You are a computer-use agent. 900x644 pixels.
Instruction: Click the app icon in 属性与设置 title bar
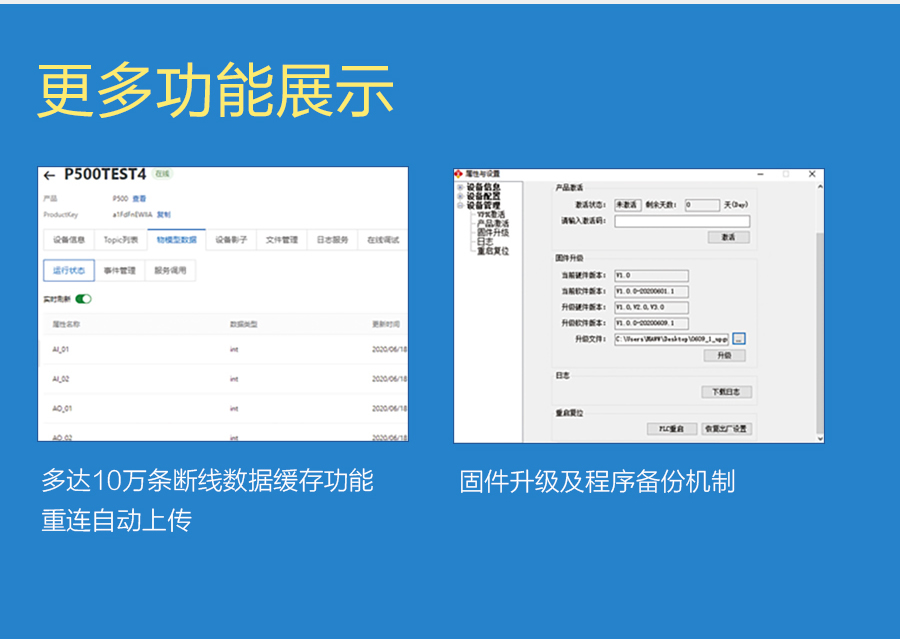(459, 174)
